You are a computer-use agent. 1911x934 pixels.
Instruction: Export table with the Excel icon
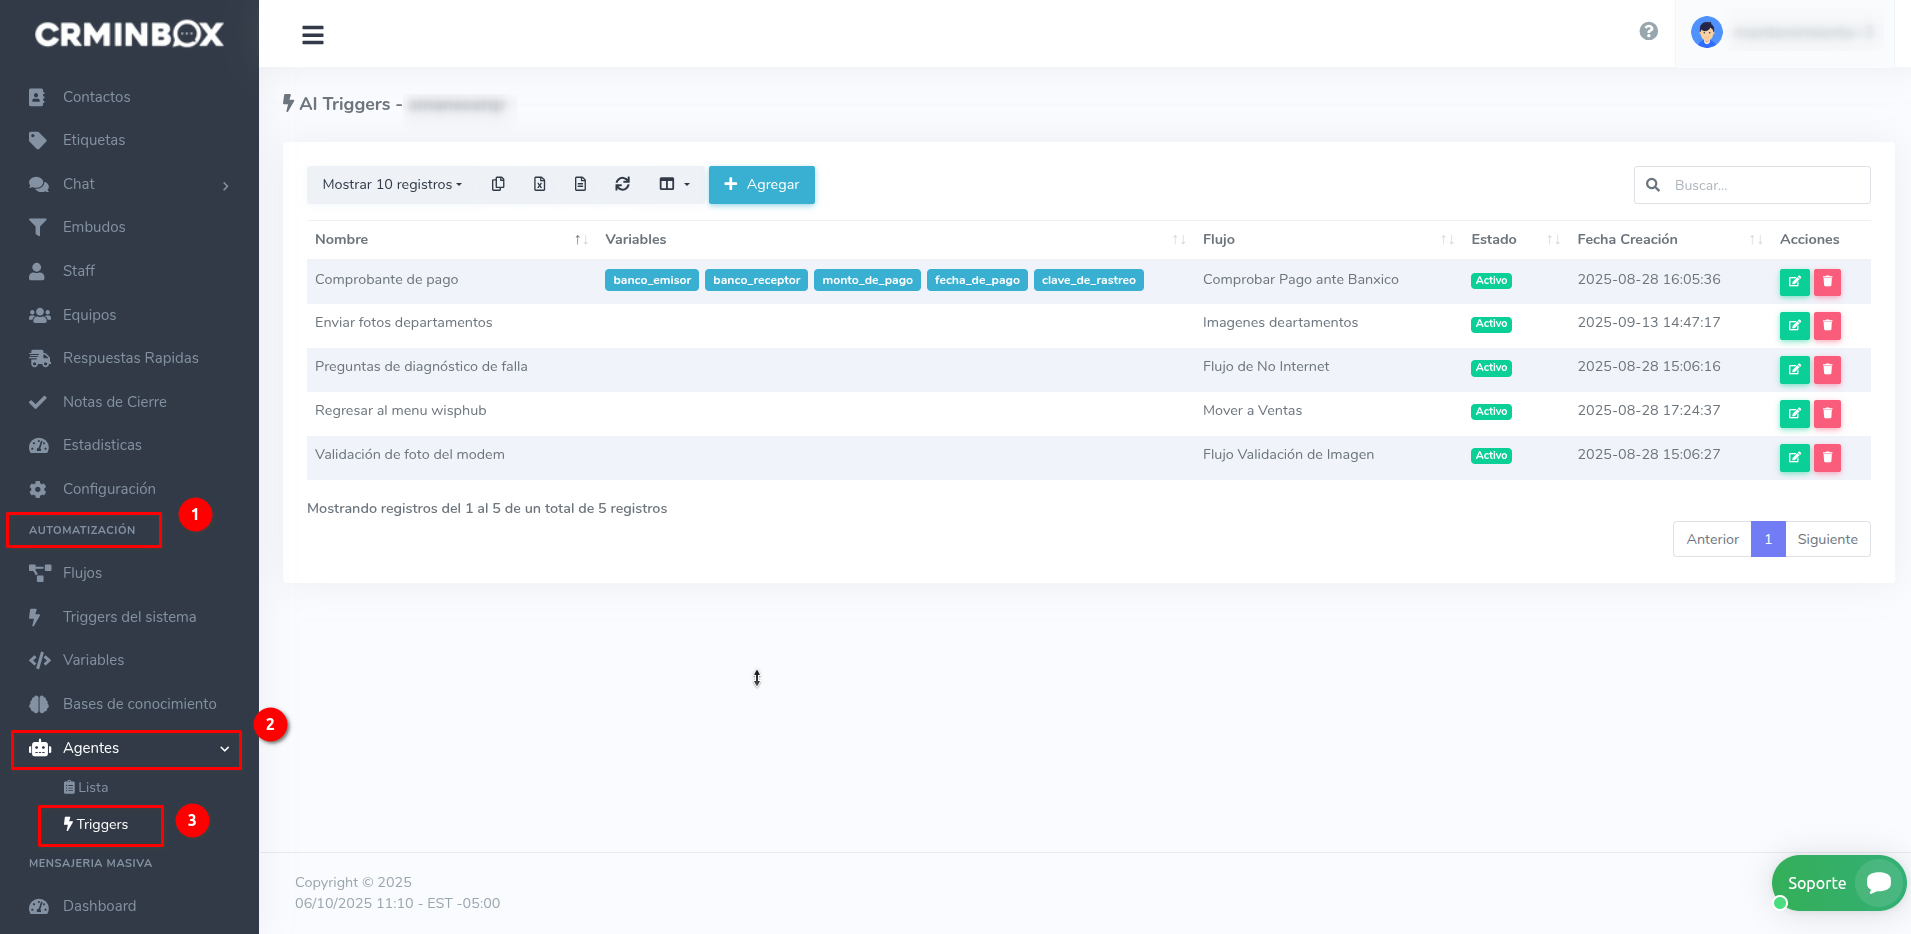pos(539,184)
